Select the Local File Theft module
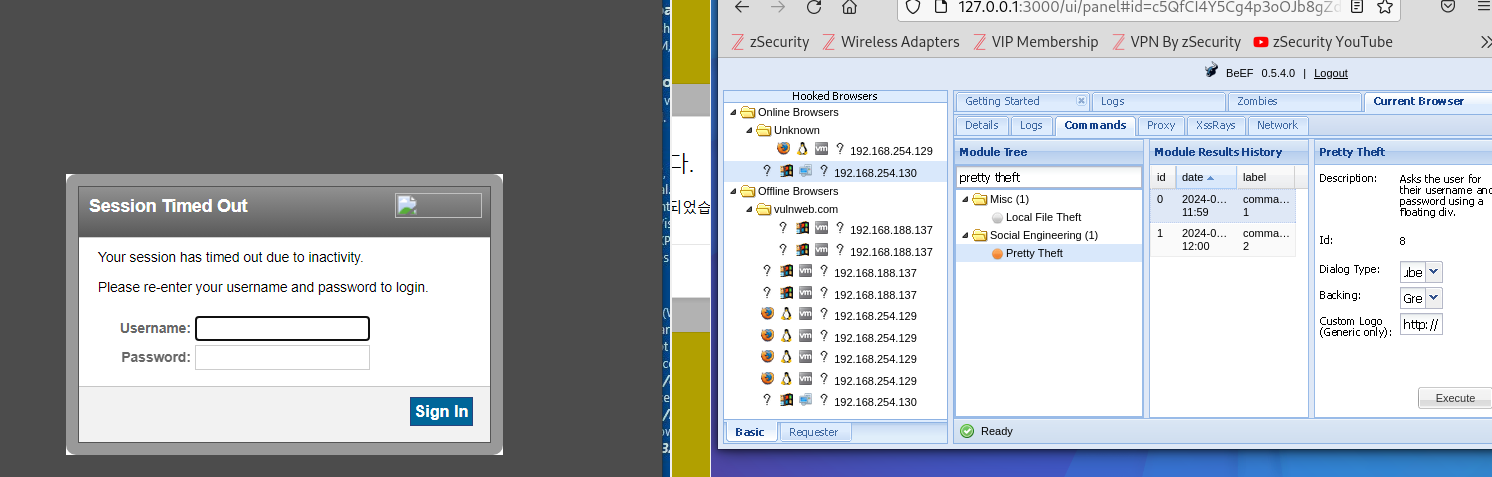Image resolution: width=1492 pixels, height=477 pixels. tap(1043, 217)
